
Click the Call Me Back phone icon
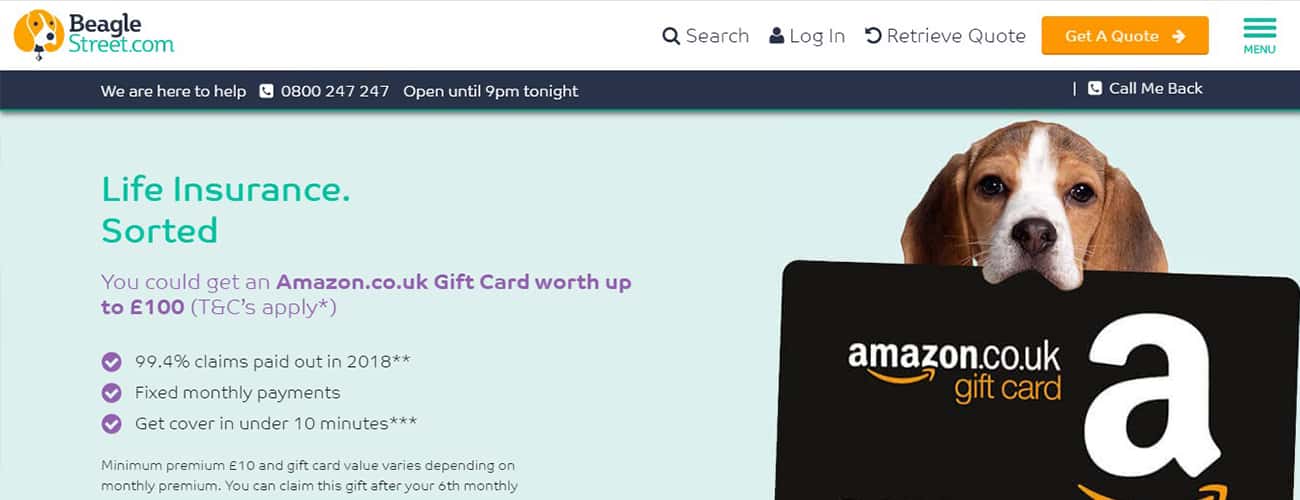[1095, 88]
